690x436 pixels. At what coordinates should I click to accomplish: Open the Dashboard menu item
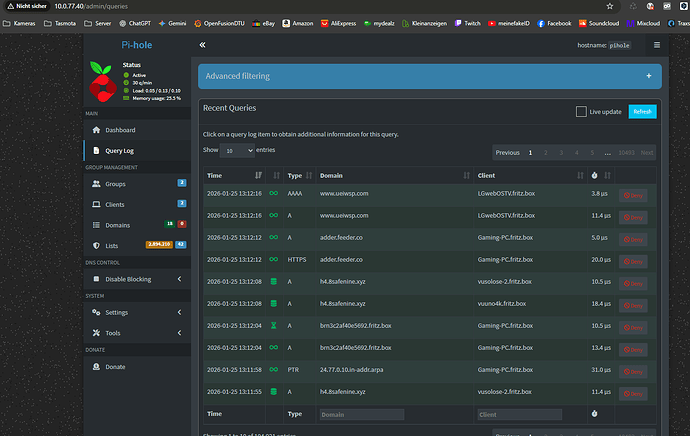(x=137, y=130)
